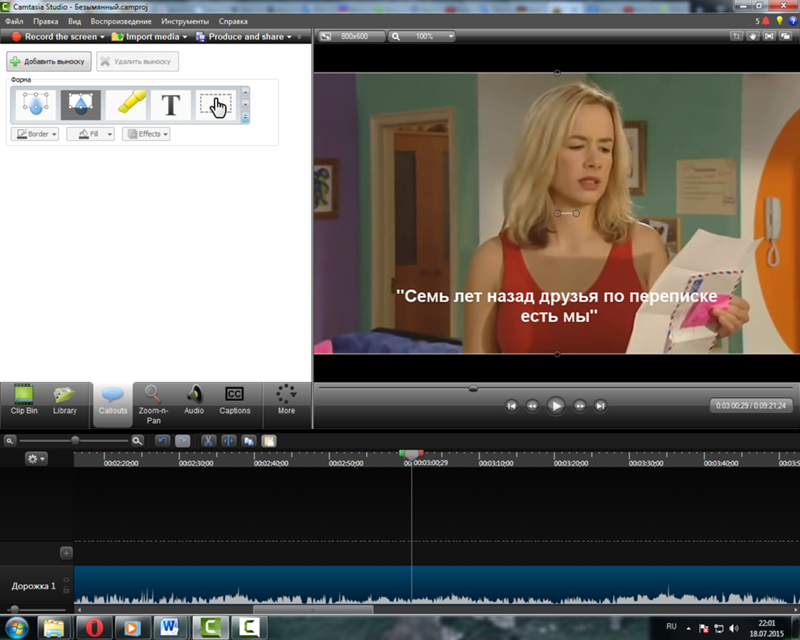Open the 100% preview zoom dropdown

[422, 36]
